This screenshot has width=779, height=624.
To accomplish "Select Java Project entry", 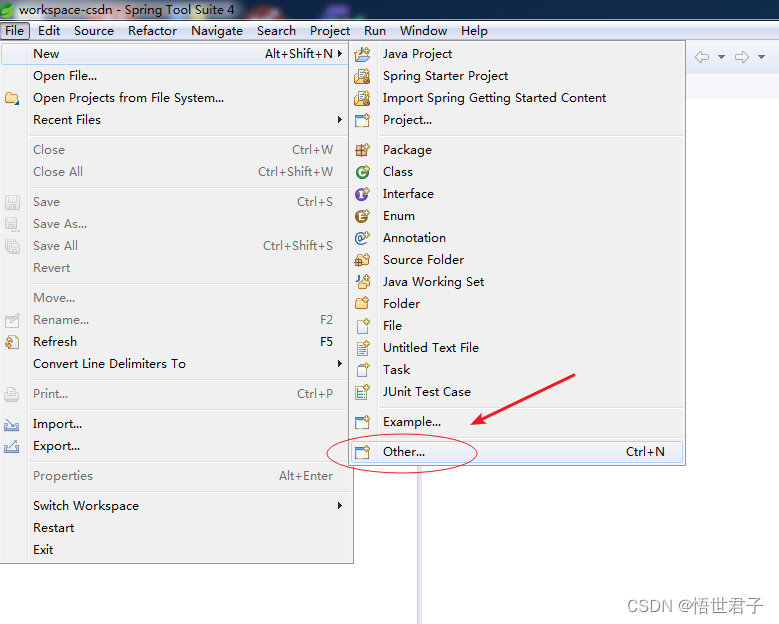I will [x=517, y=54].
